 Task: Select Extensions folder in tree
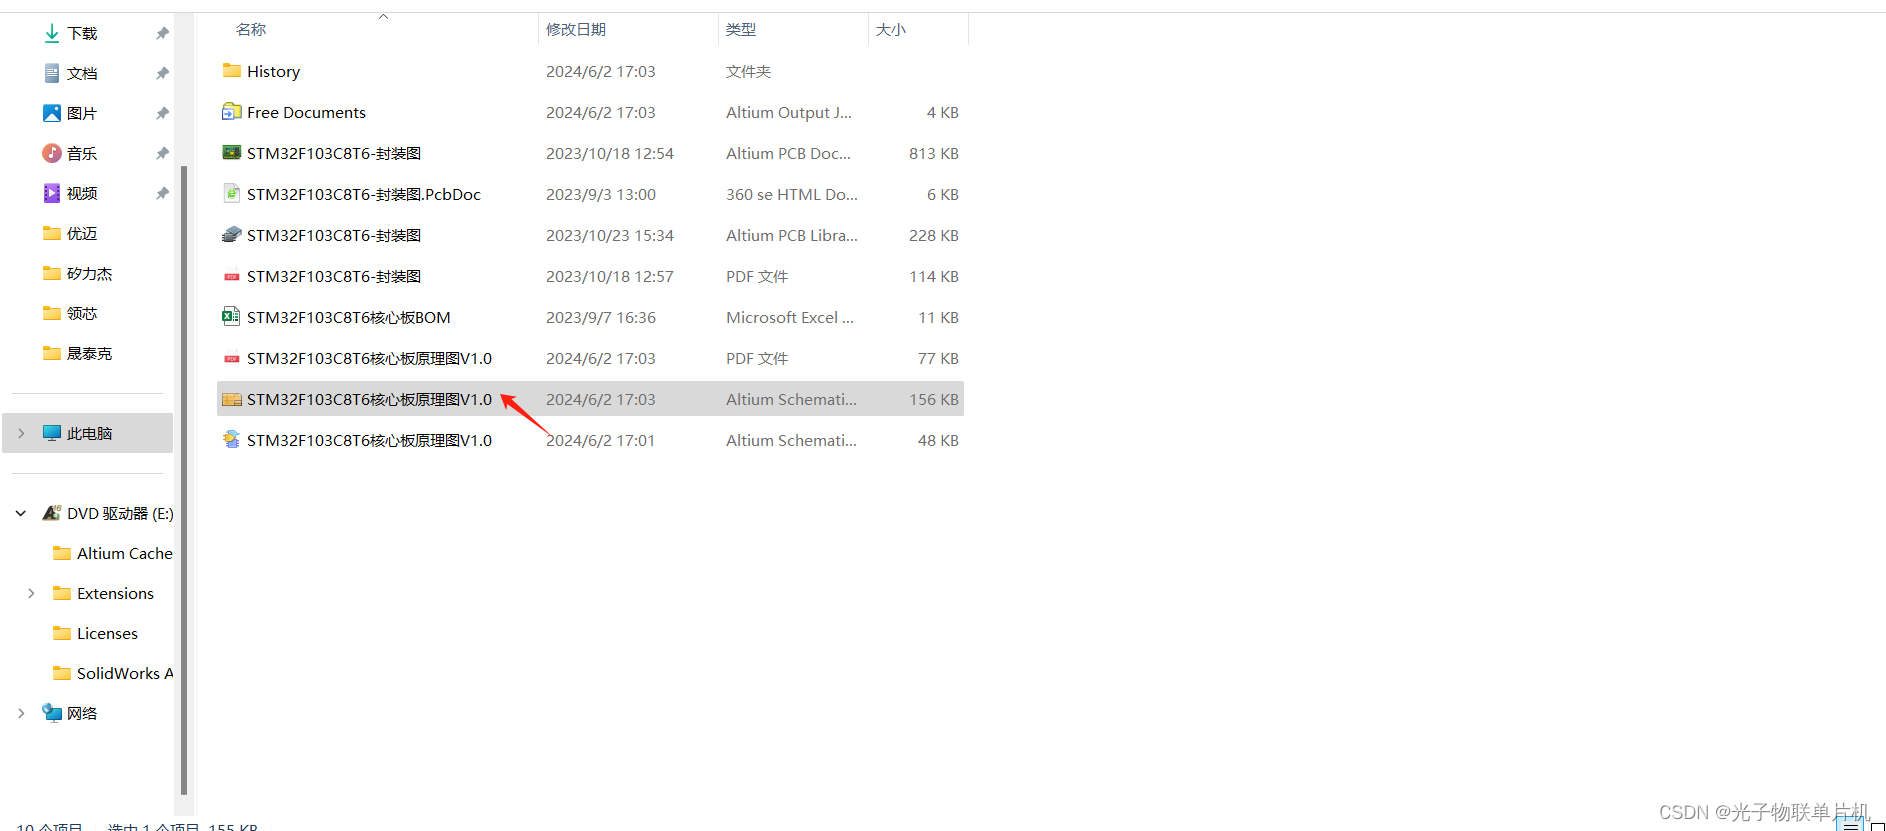click(115, 593)
